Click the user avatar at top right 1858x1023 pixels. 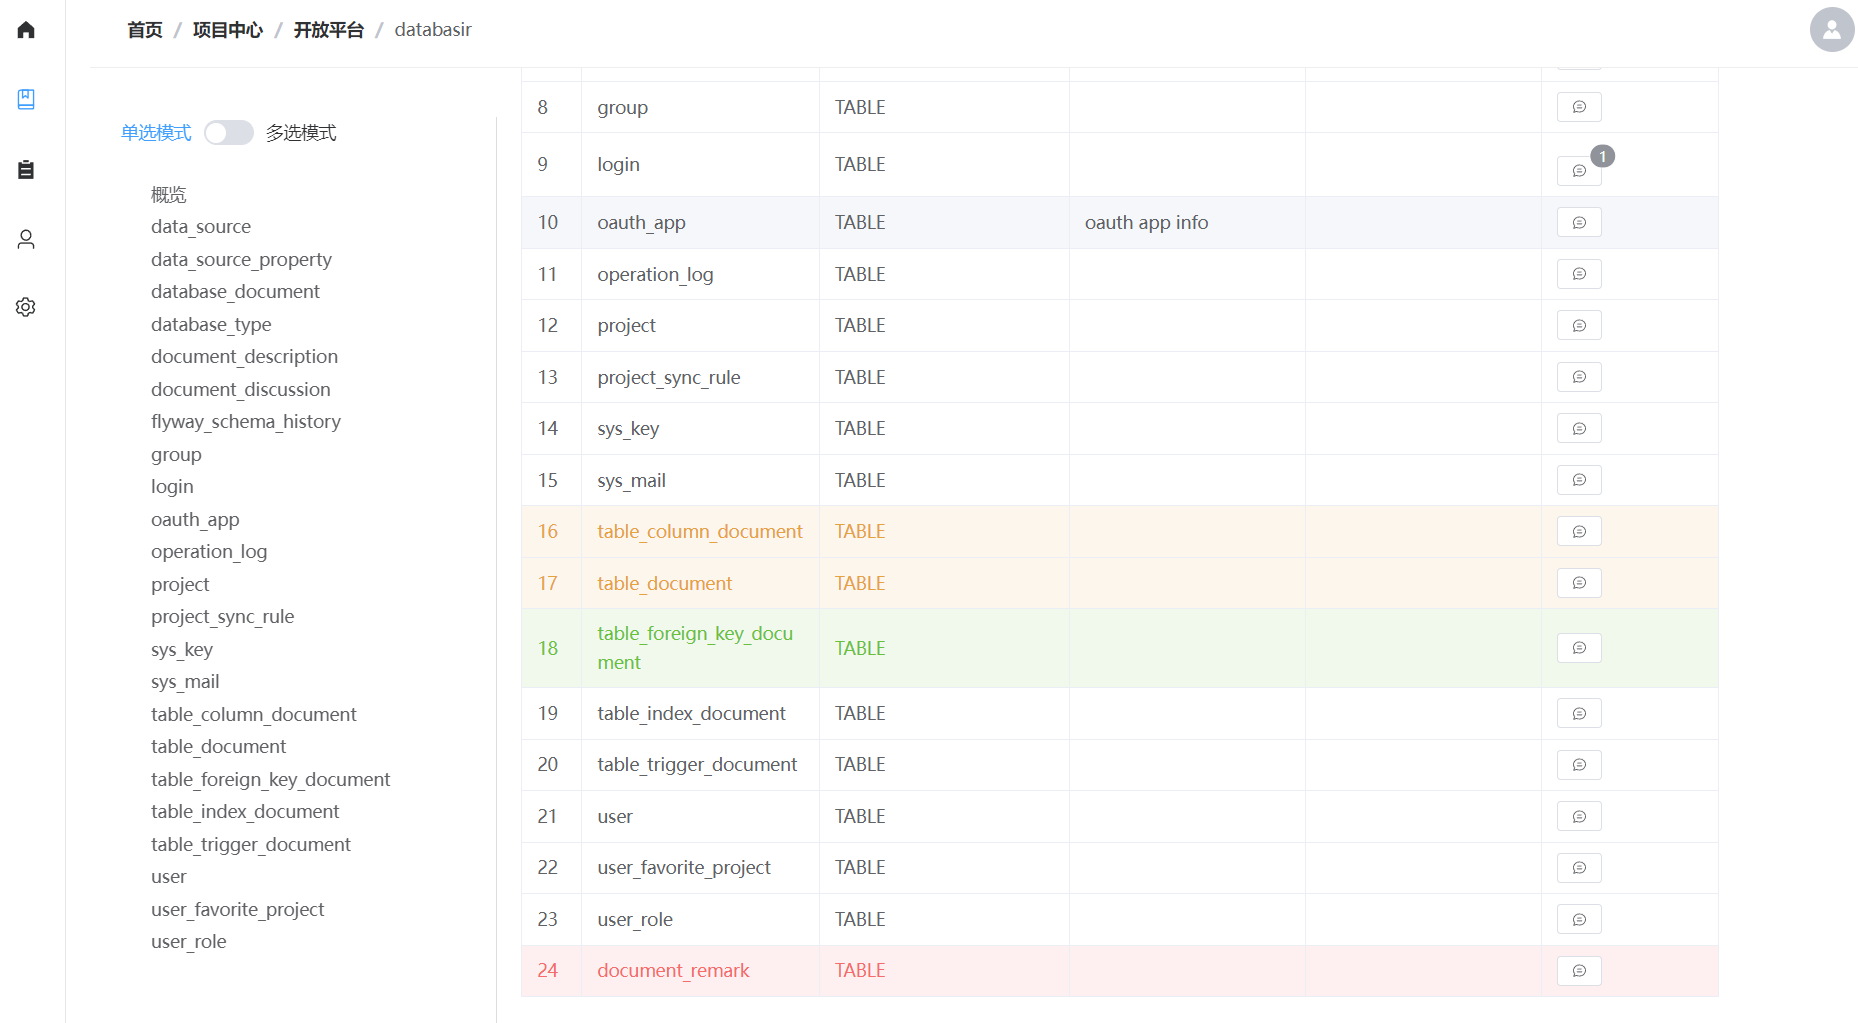[x=1831, y=30]
